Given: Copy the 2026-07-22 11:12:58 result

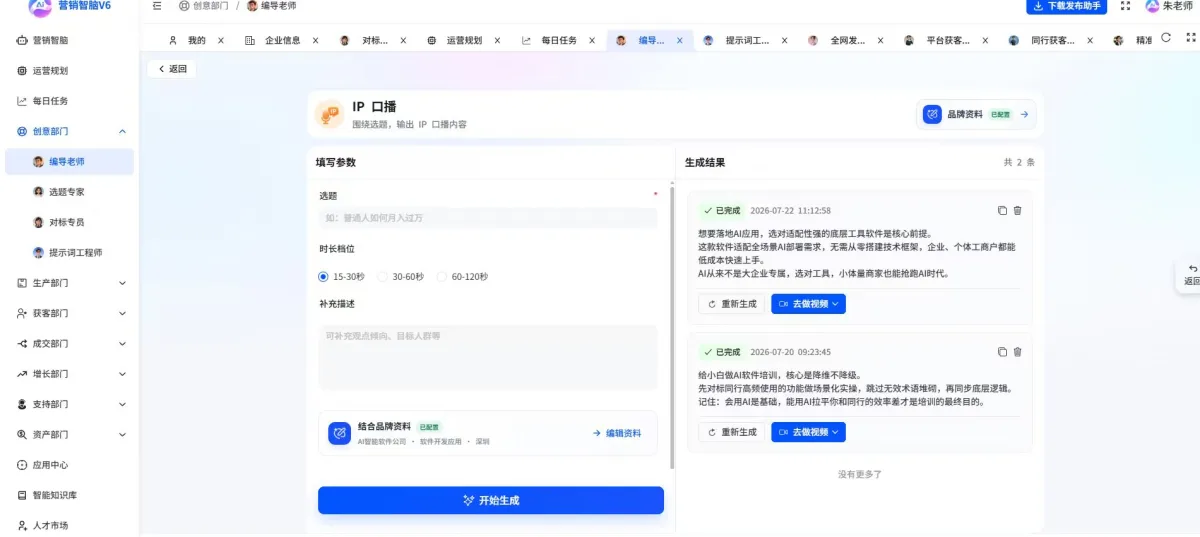Looking at the screenshot, I should tap(1002, 210).
